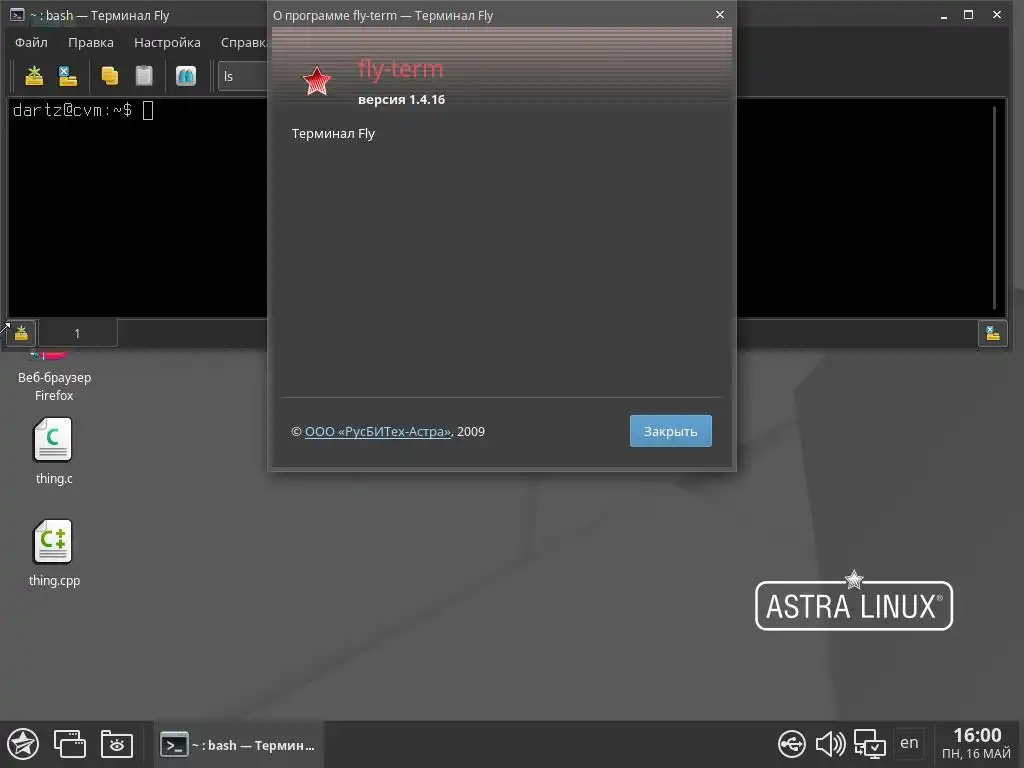Image resolution: width=1024 pixels, height=768 pixels.
Task: Click the 16:00 clock in the tray
Action: [977, 735]
